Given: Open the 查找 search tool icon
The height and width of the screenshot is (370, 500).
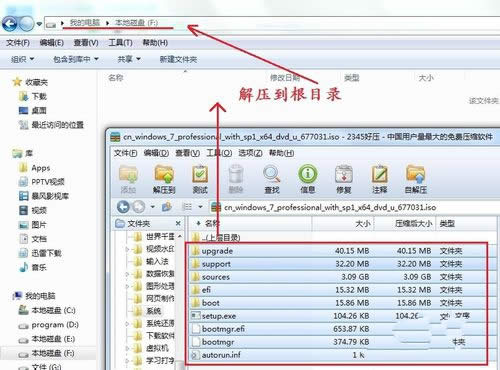Looking at the screenshot, I should pyautogui.click(x=272, y=179).
